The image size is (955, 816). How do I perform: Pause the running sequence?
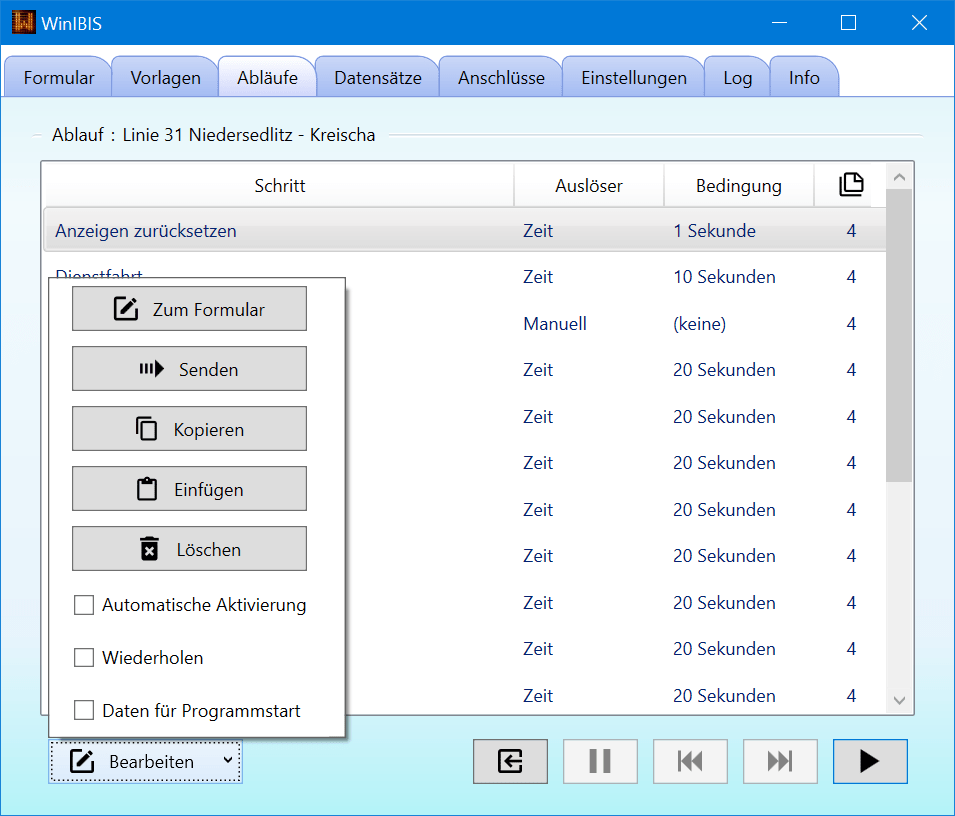tap(600, 761)
